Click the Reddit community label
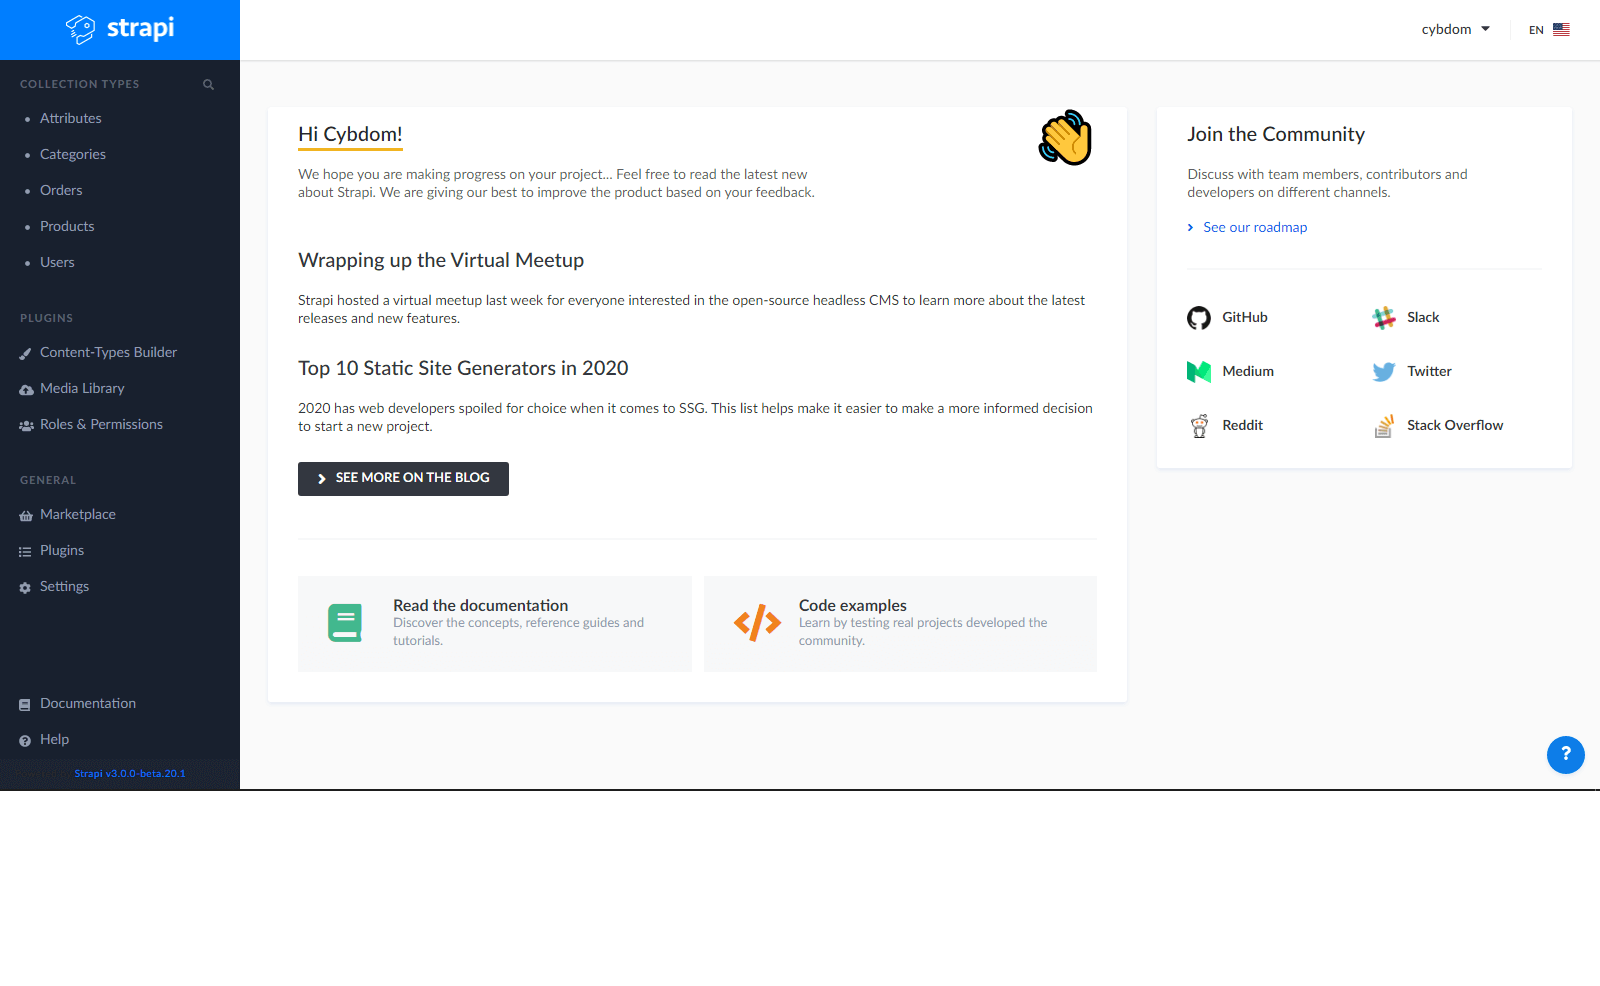This screenshot has width=1600, height=986. click(x=1242, y=425)
